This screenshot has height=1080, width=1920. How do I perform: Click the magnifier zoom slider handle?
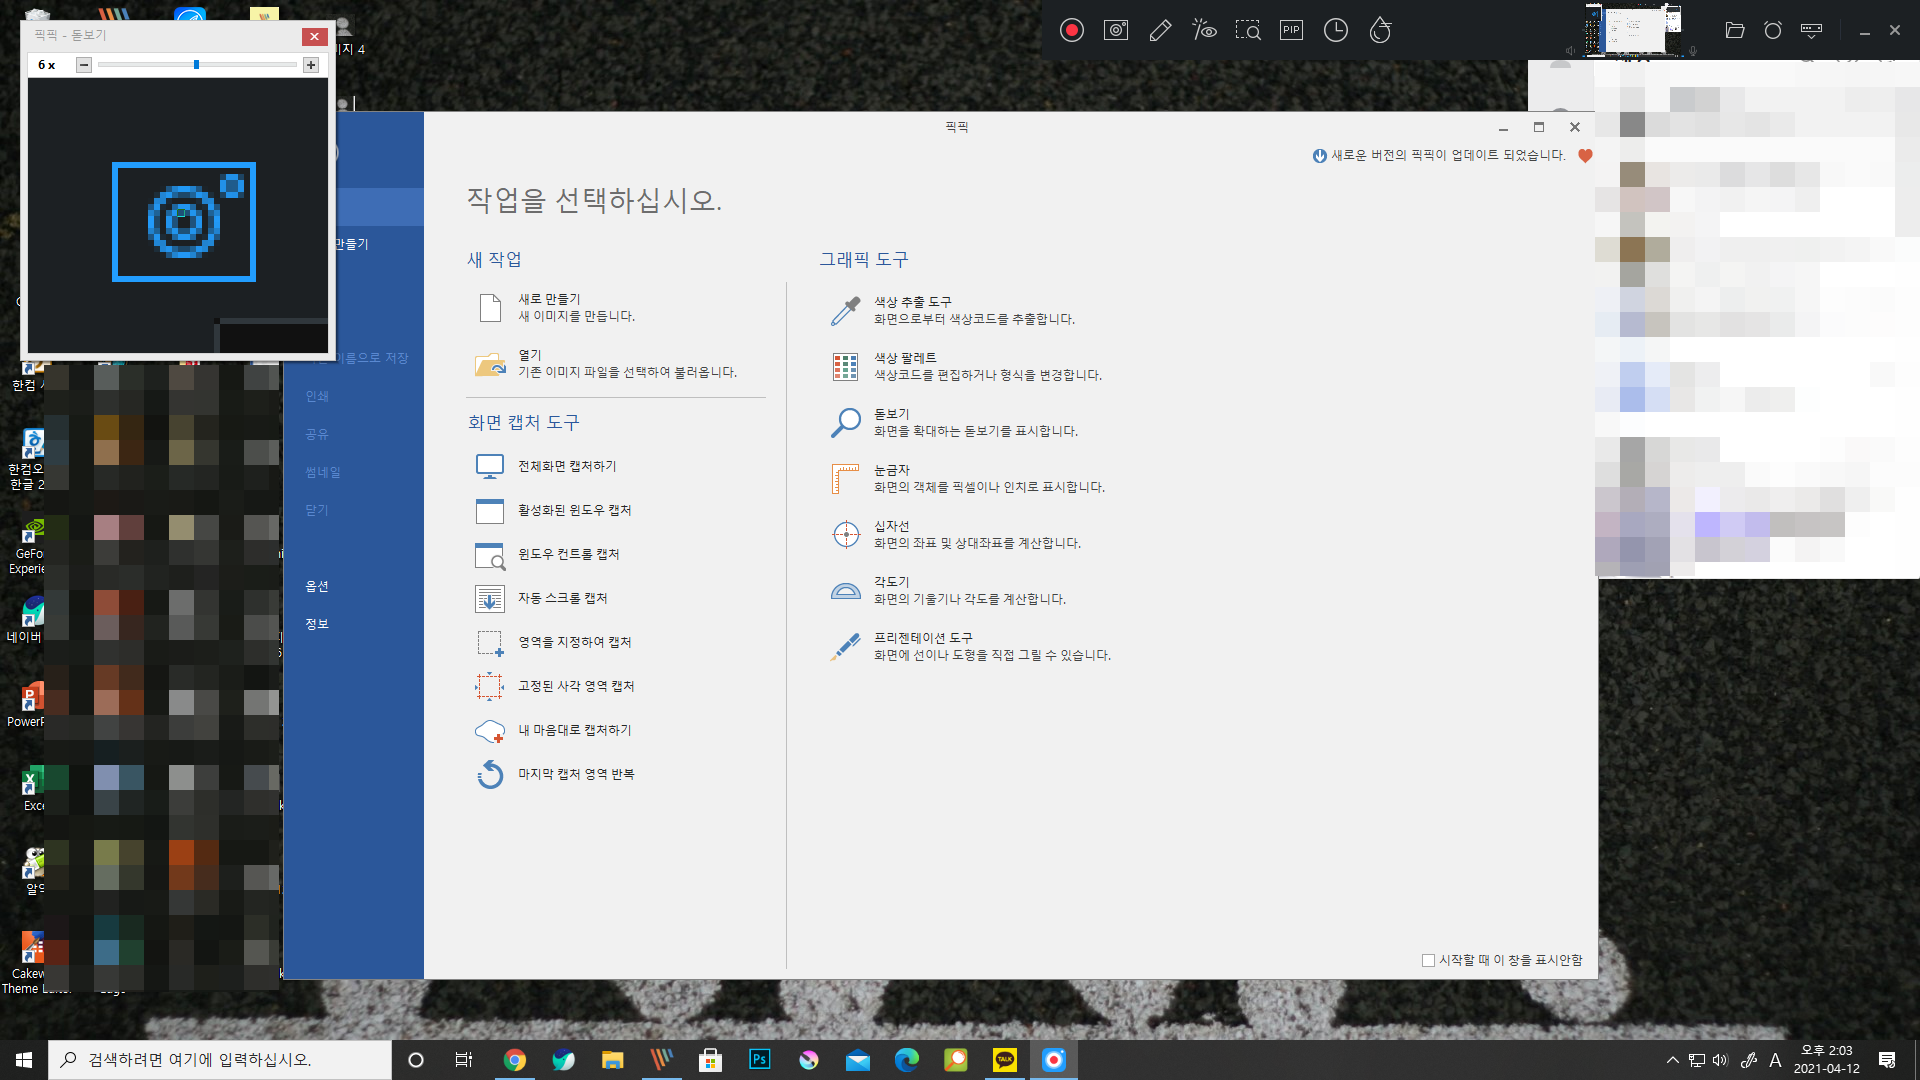196,65
